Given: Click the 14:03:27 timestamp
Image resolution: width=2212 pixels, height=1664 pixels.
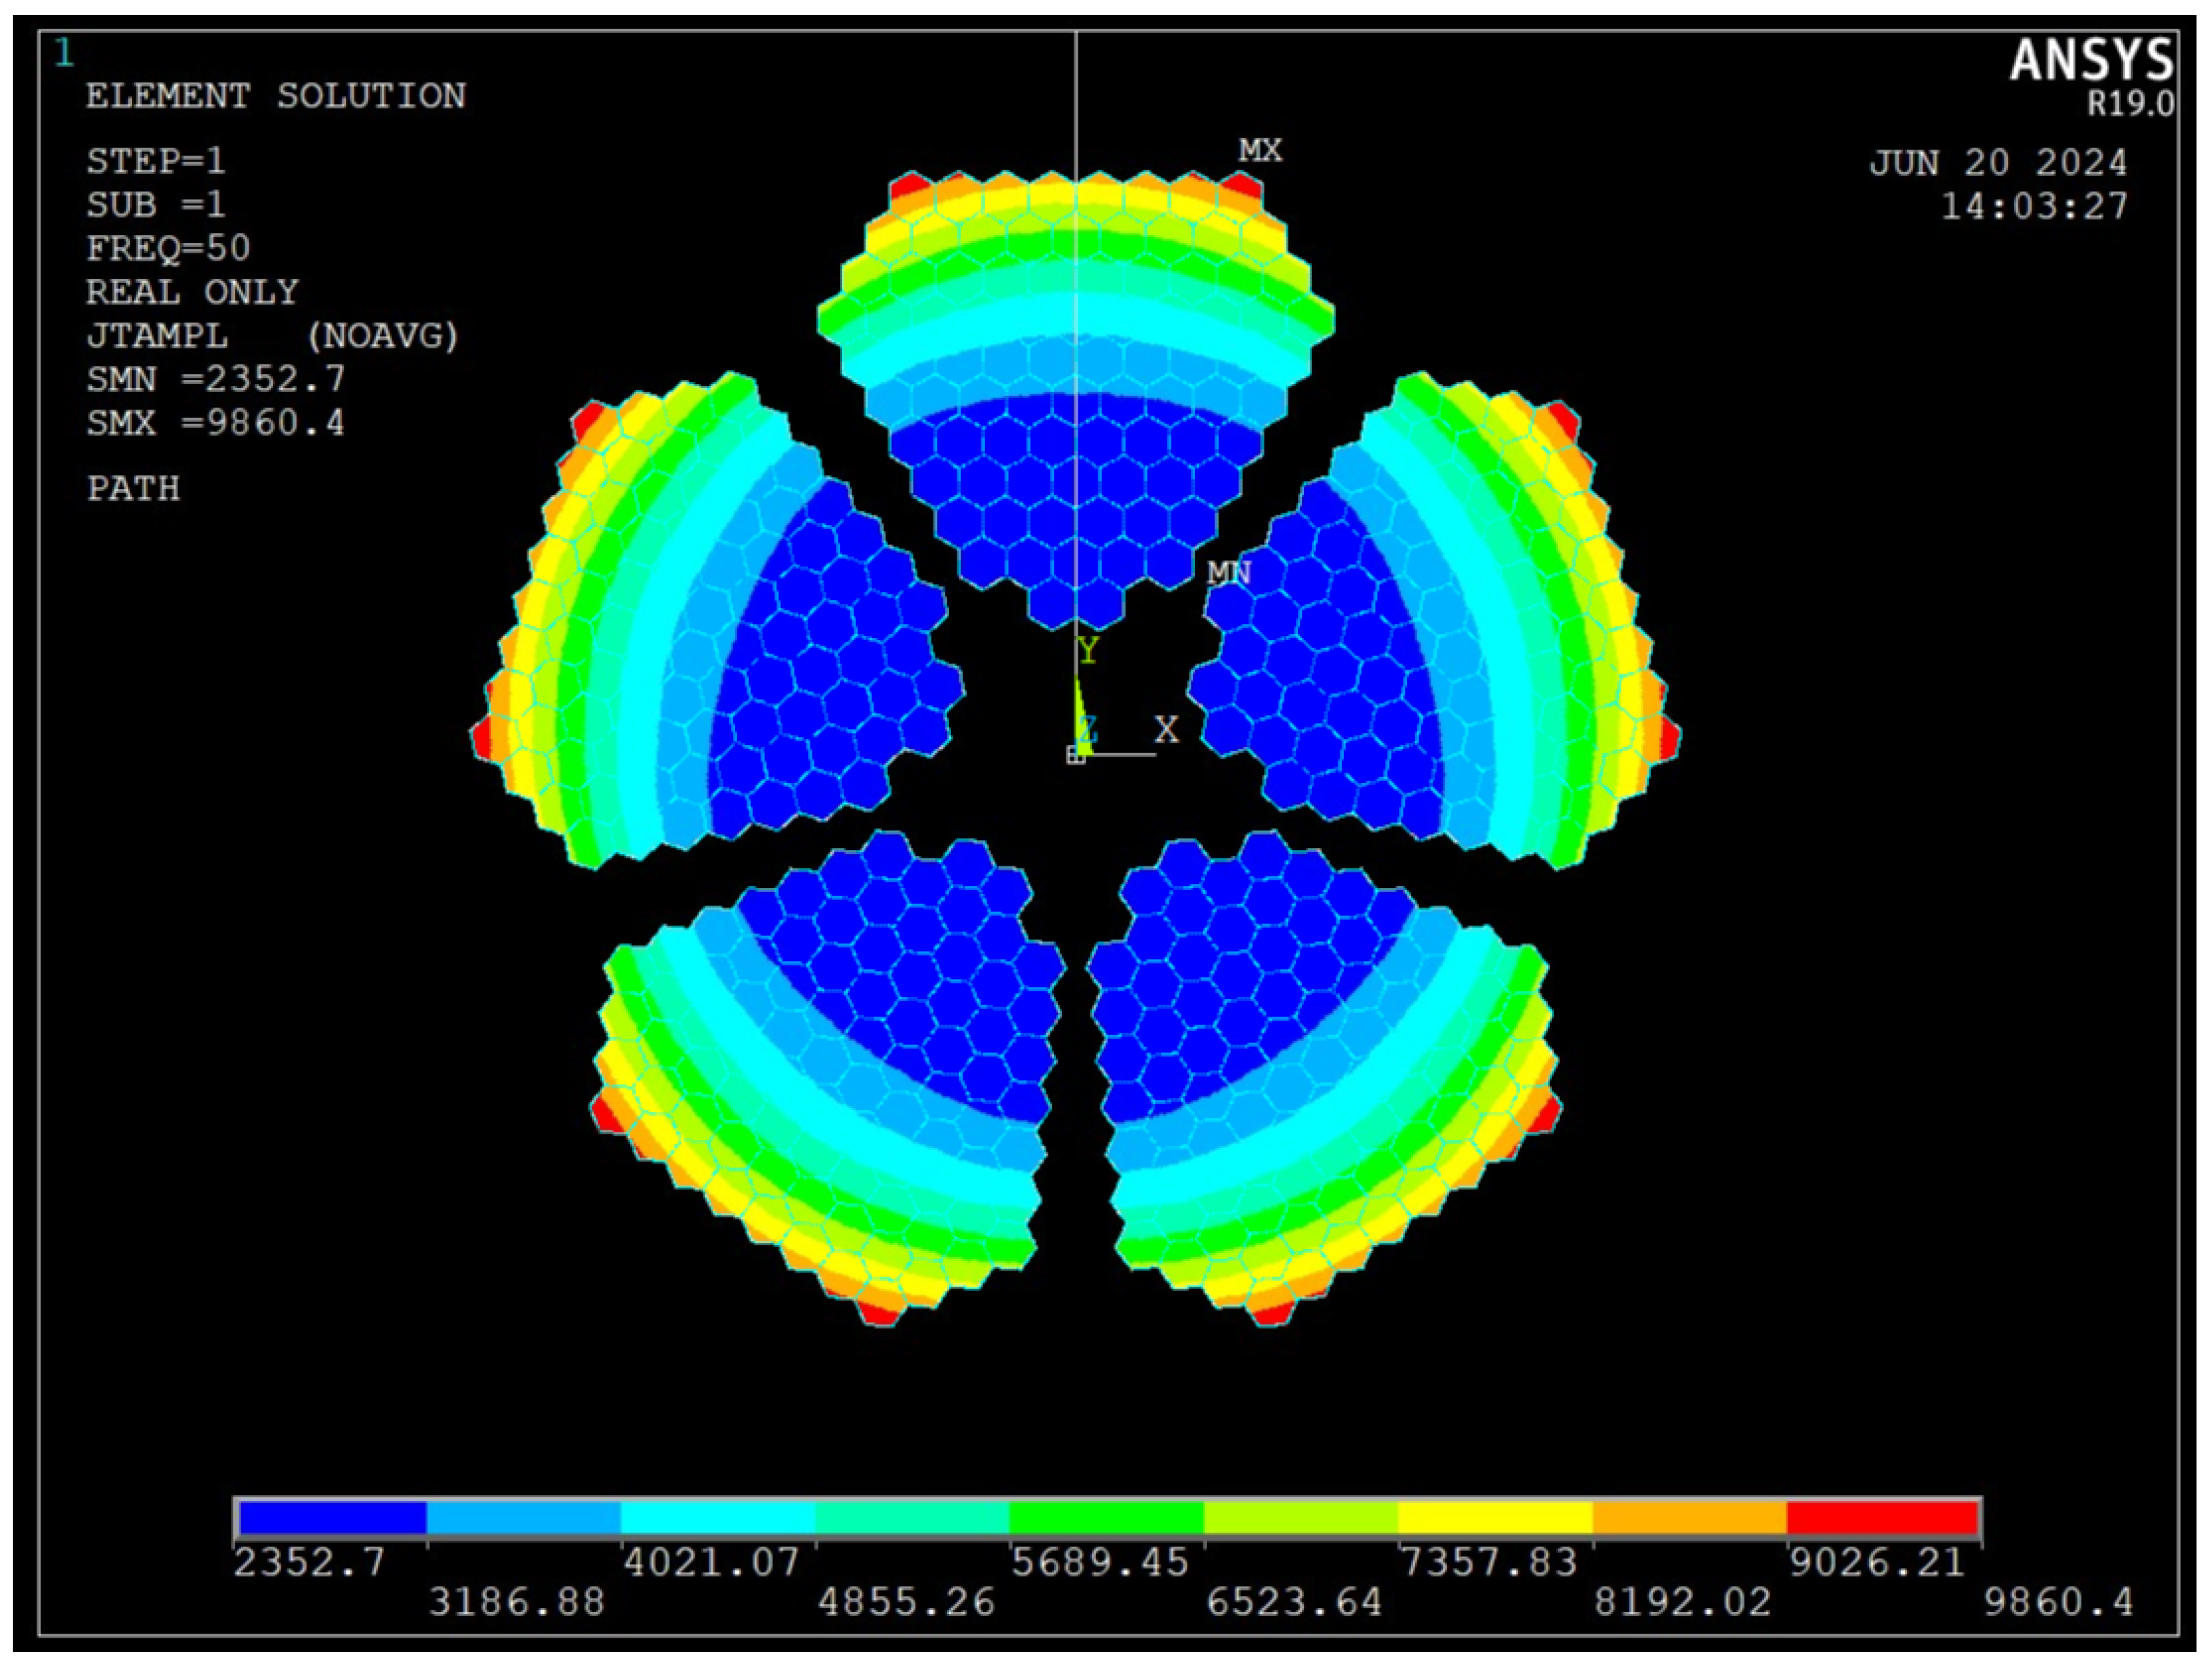Looking at the screenshot, I should click(x=2035, y=206).
